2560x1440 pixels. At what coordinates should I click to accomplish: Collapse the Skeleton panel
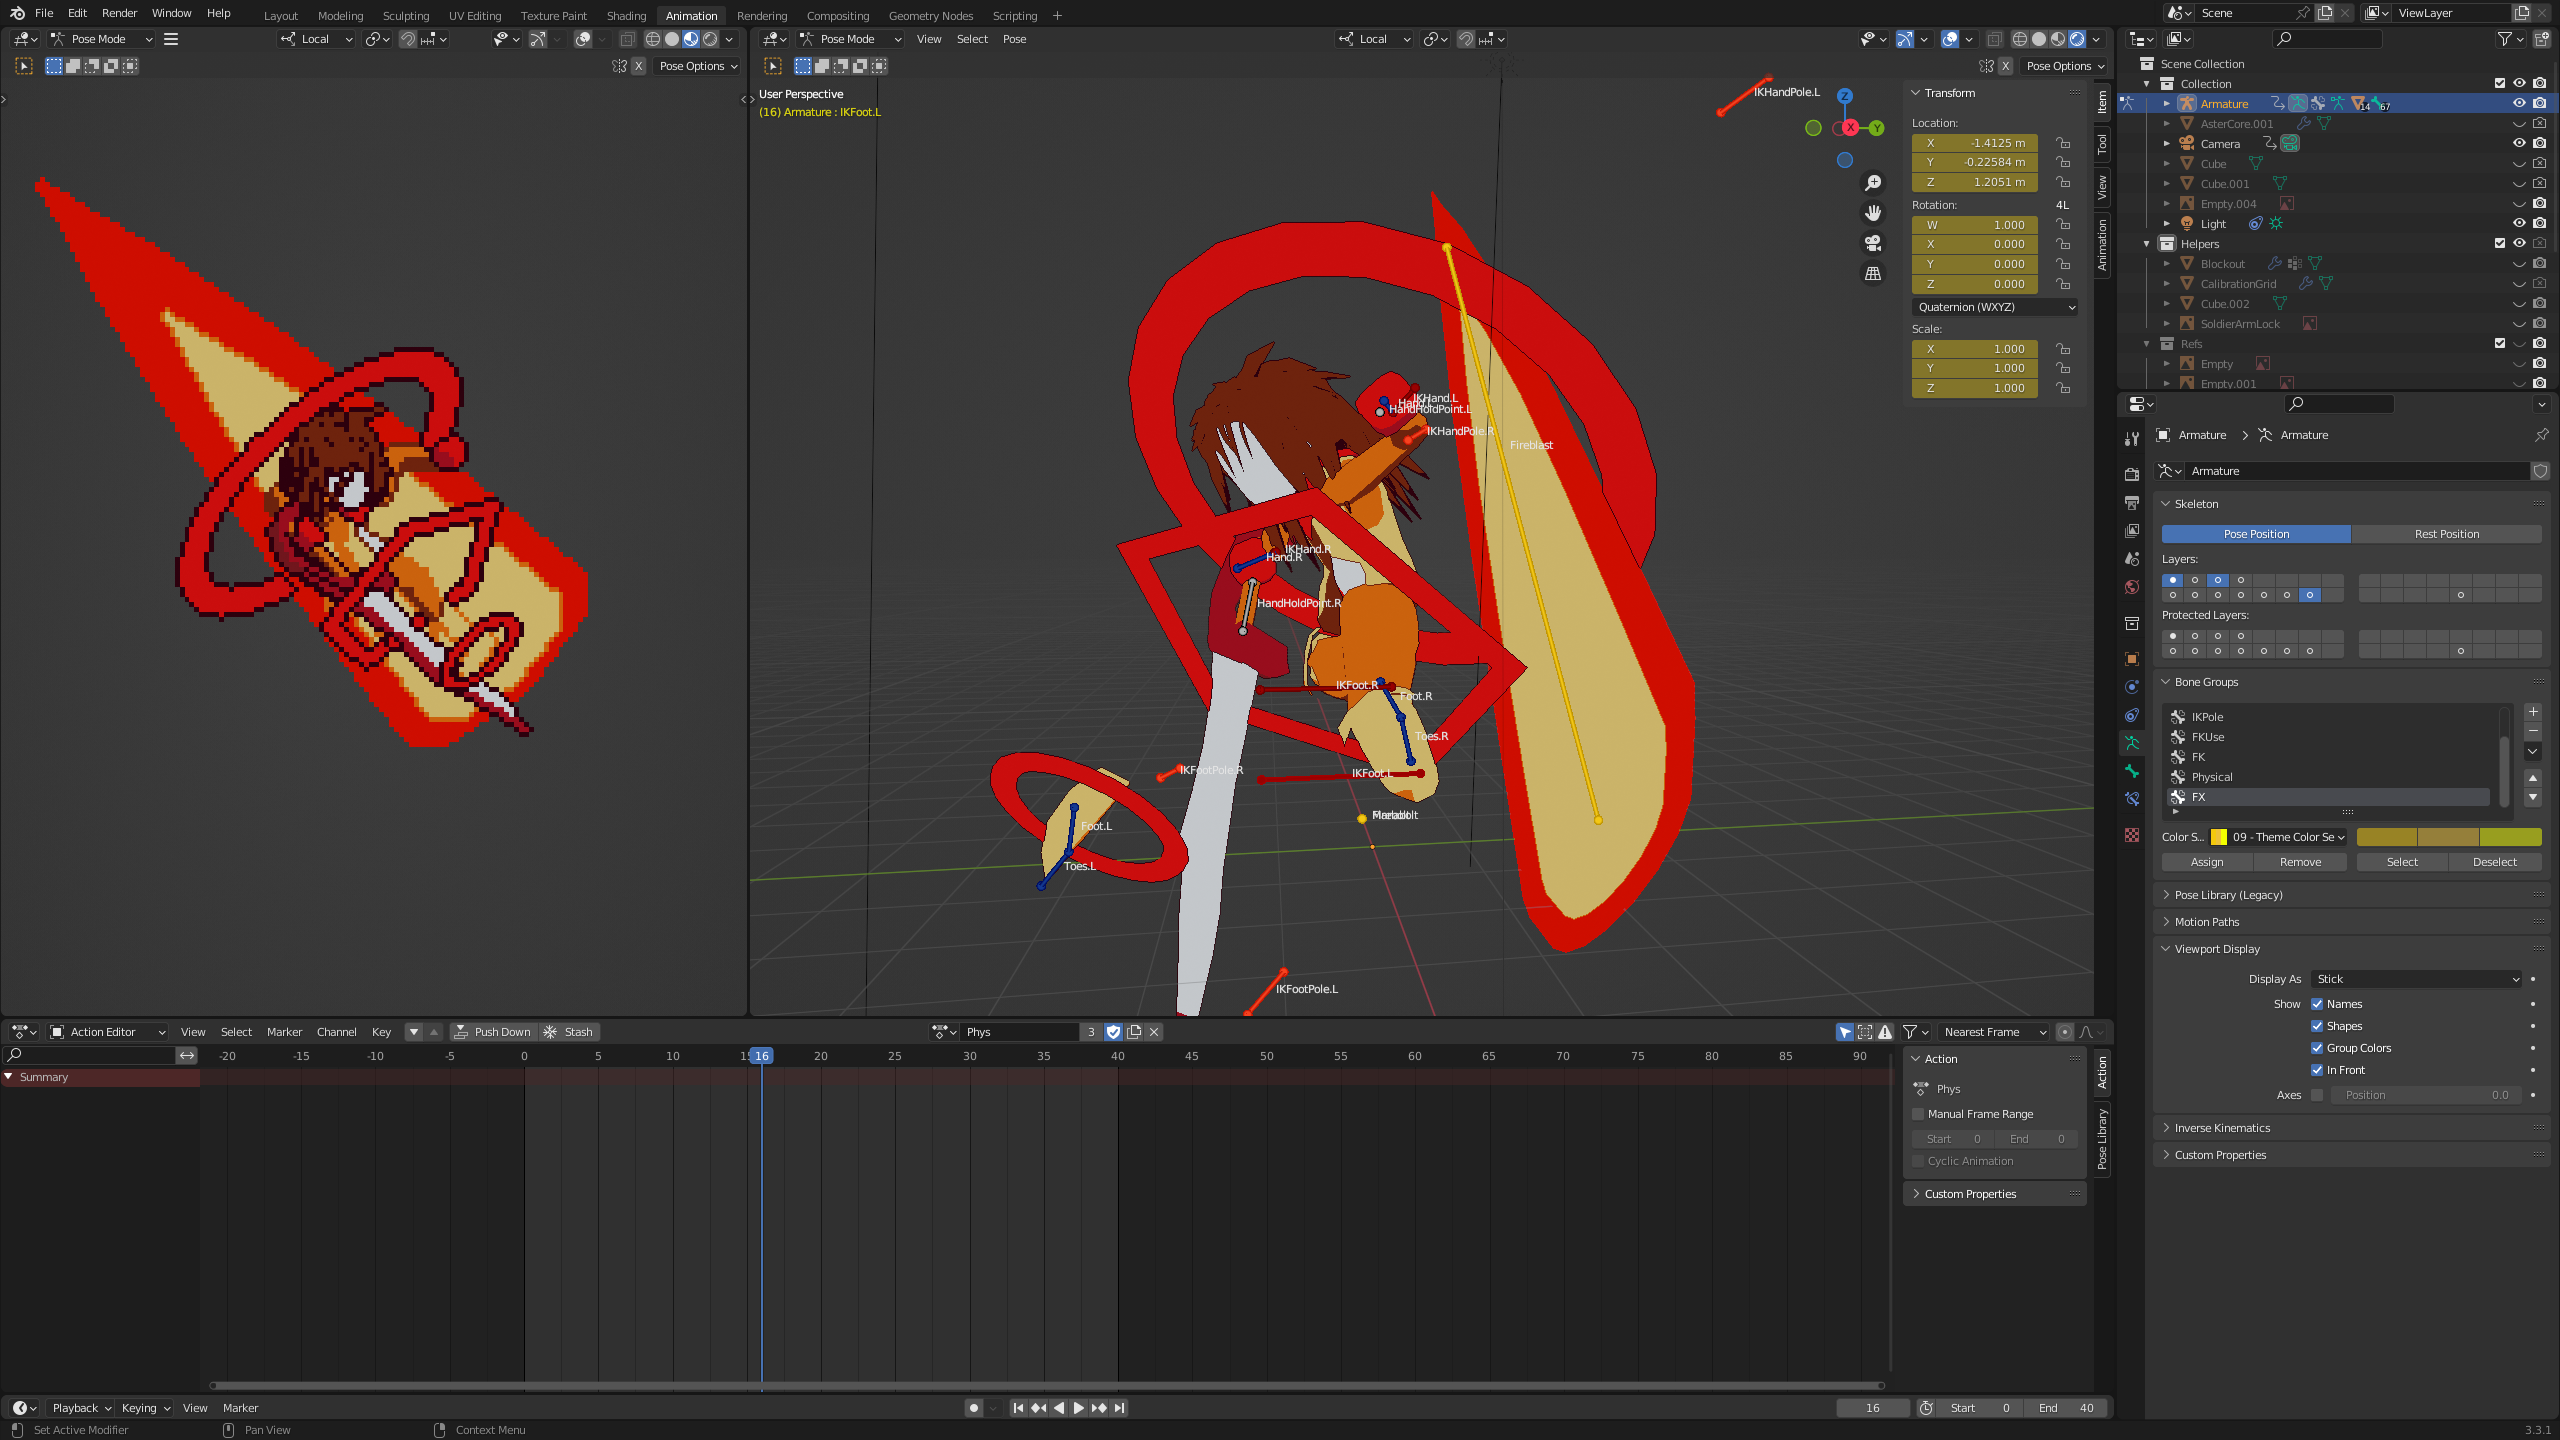pos(2196,504)
